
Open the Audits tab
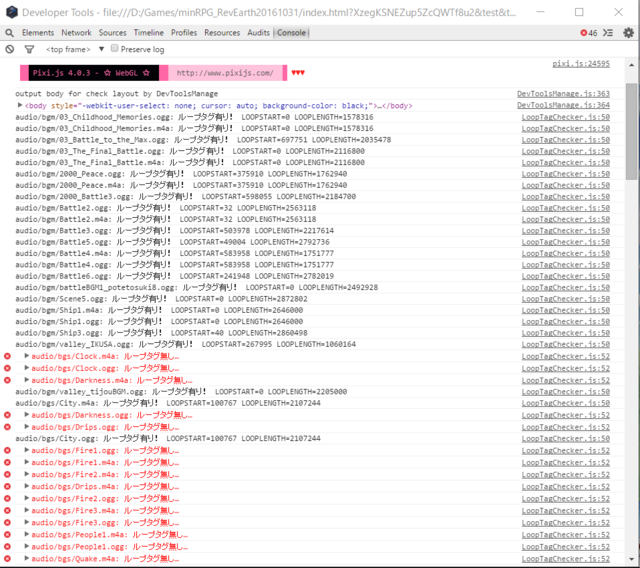point(258,33)
